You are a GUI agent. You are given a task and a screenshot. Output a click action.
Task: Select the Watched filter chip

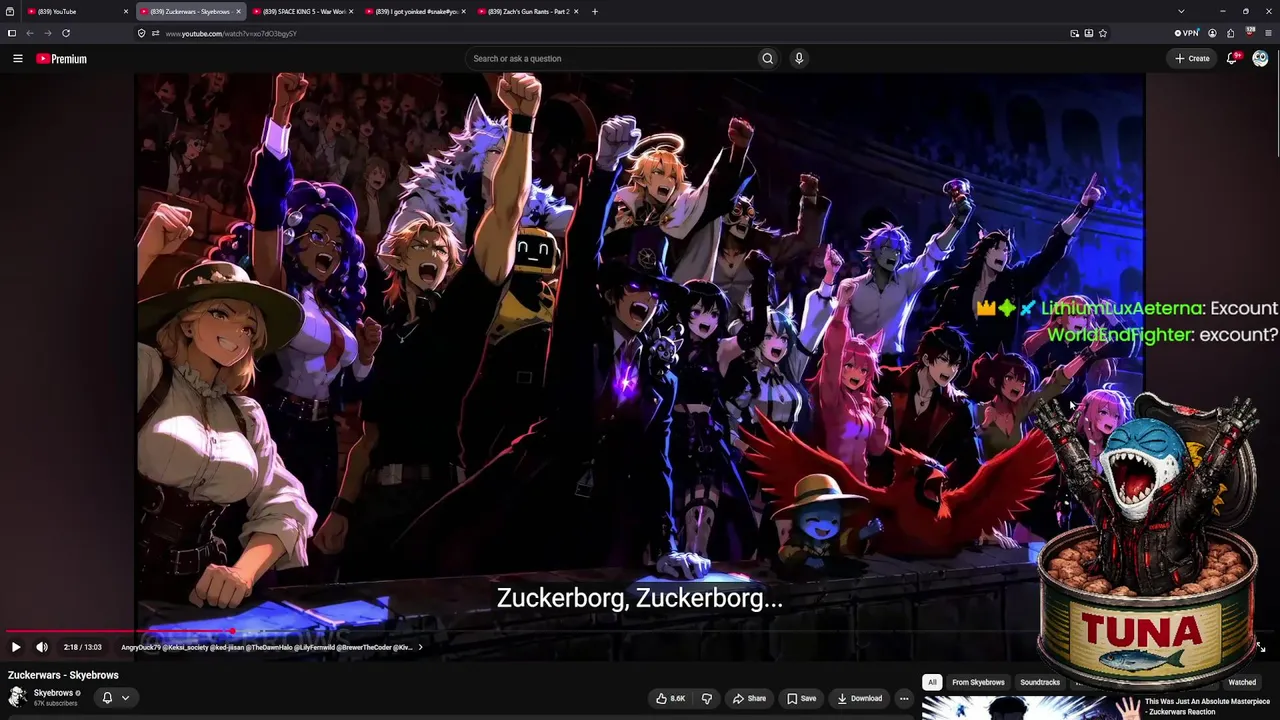[x=1242, y=682]
